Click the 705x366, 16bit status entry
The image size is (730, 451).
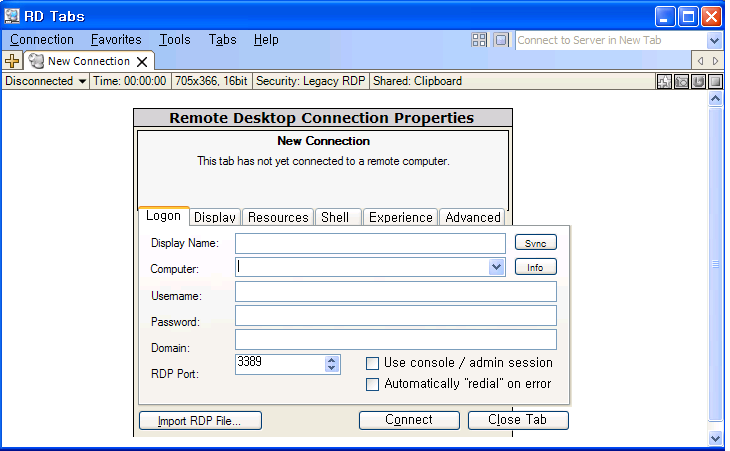(x=211, y=81)
